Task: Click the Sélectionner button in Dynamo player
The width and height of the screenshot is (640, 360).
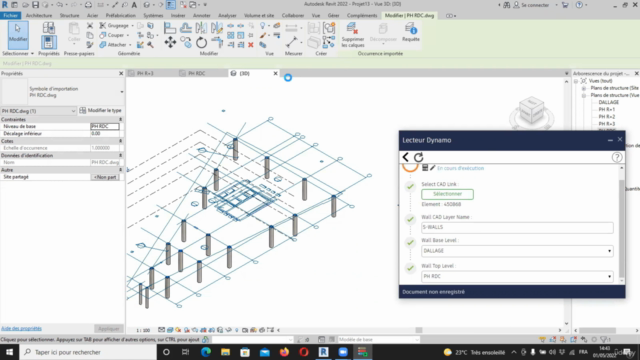Action: pos(447,194)
